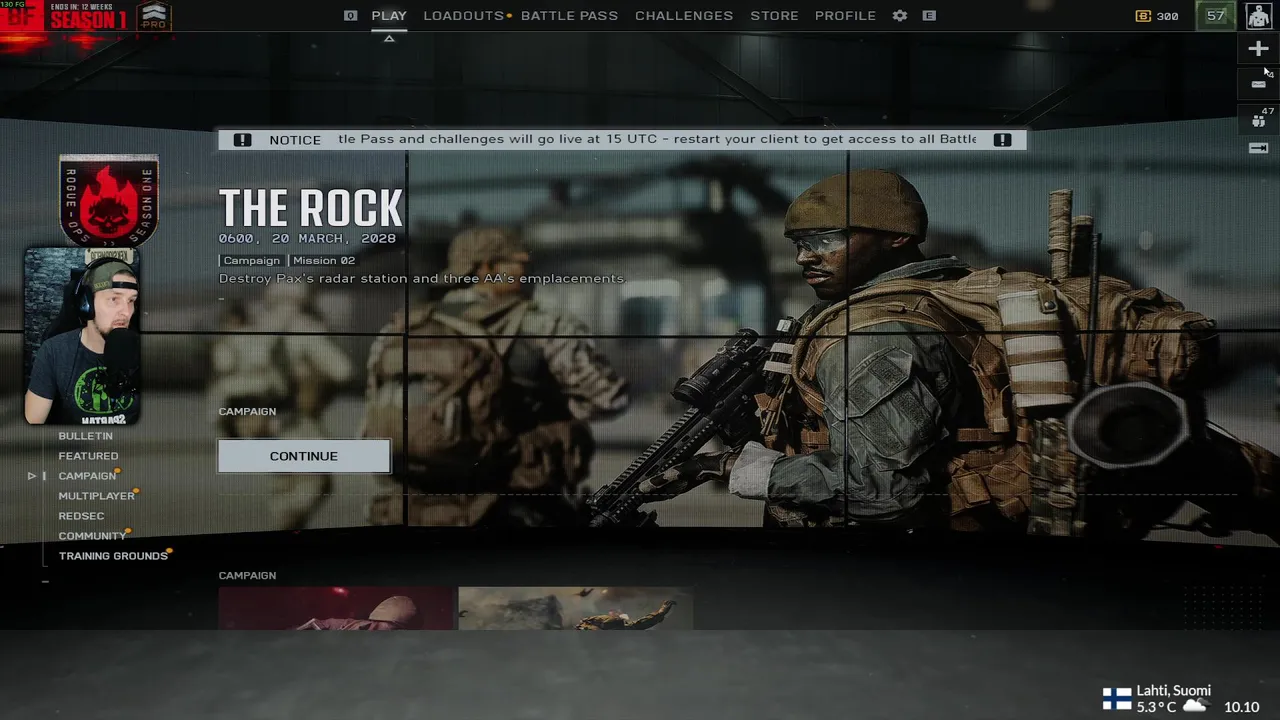Click the scrolling NOTICE banner text

[657, 139]
